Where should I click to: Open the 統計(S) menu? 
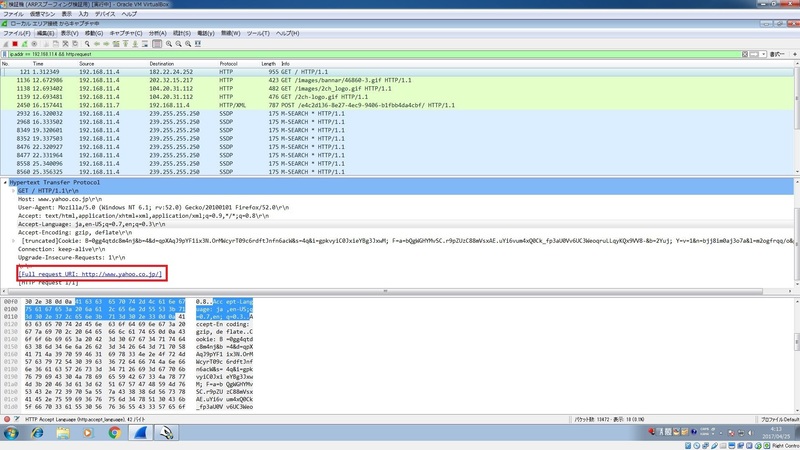(182, 33)
